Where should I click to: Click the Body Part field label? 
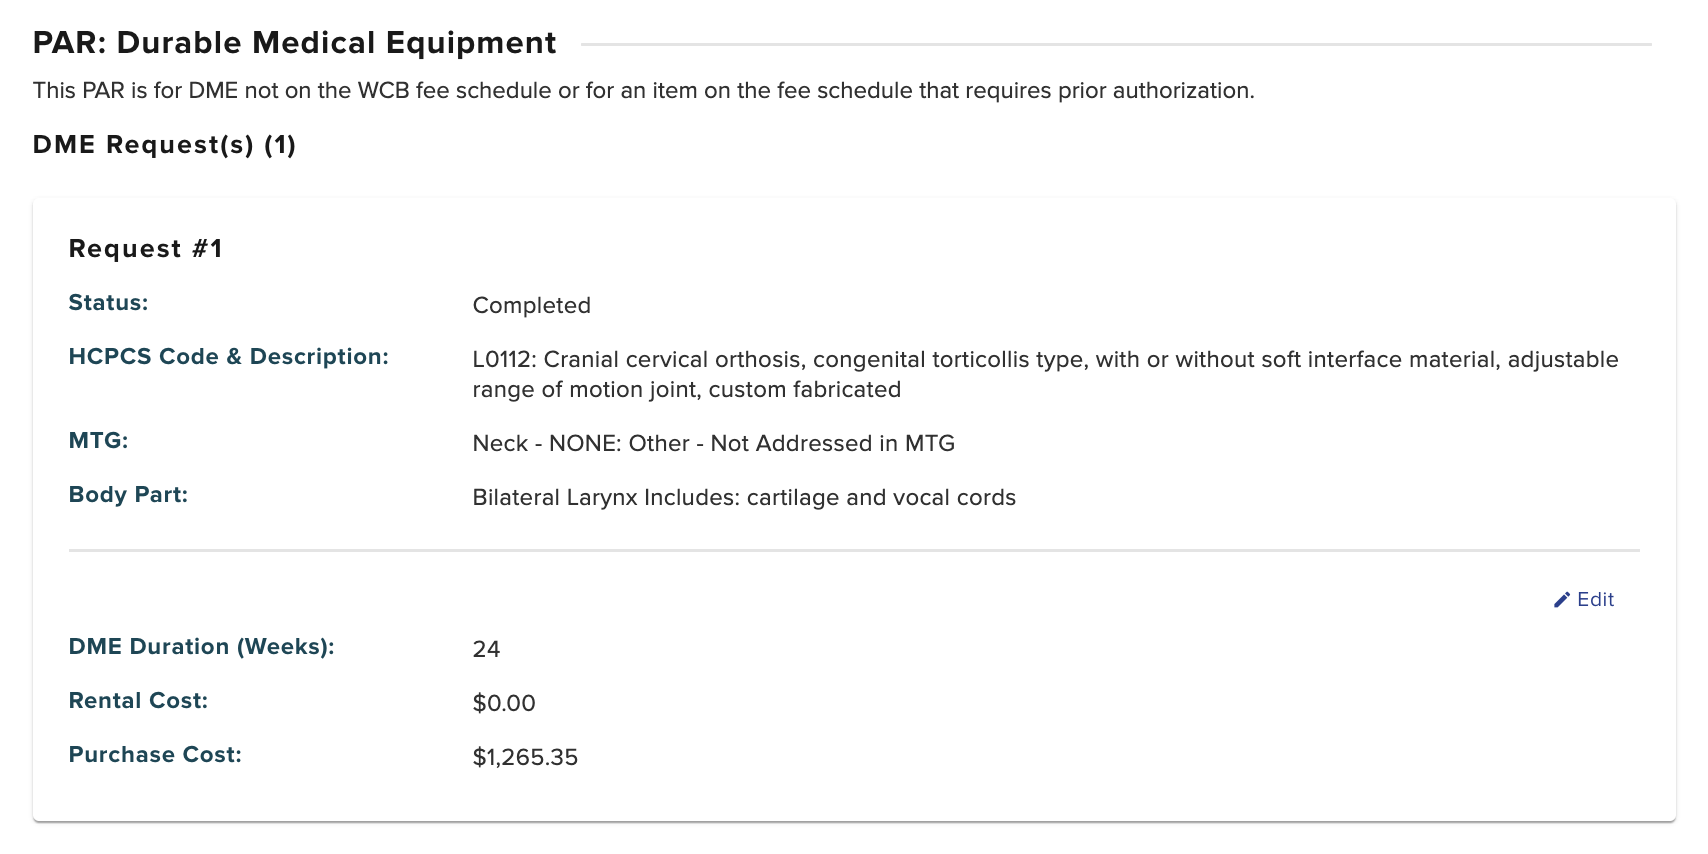128,495
